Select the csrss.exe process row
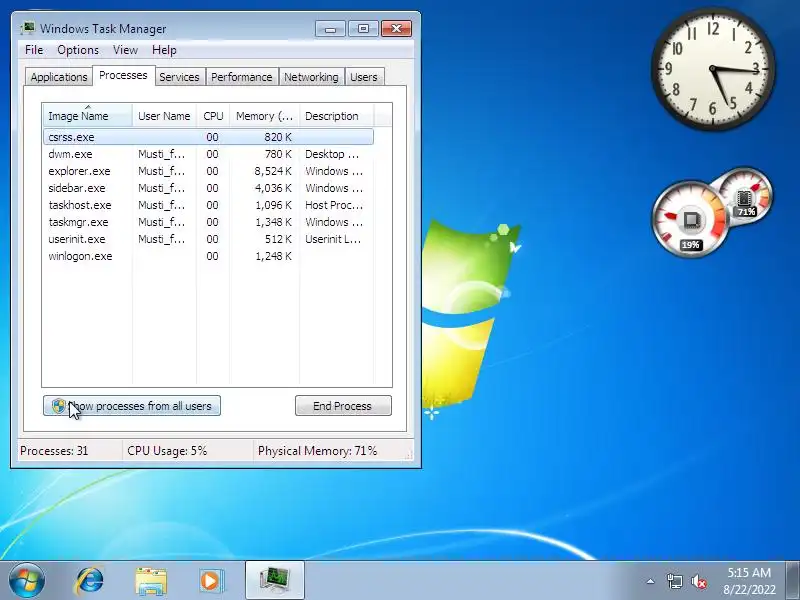Screen dimensions: 800x600 [x=209, y=137]
